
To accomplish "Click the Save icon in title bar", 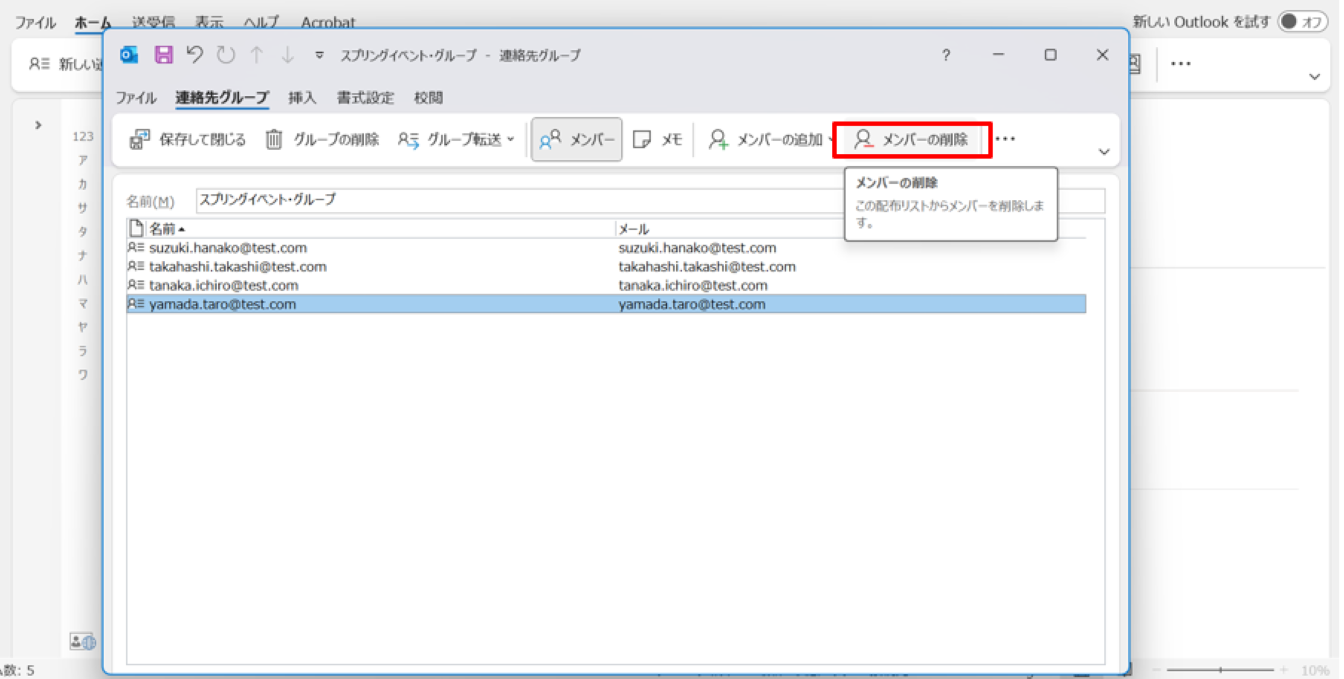I will tap(163, 55).
